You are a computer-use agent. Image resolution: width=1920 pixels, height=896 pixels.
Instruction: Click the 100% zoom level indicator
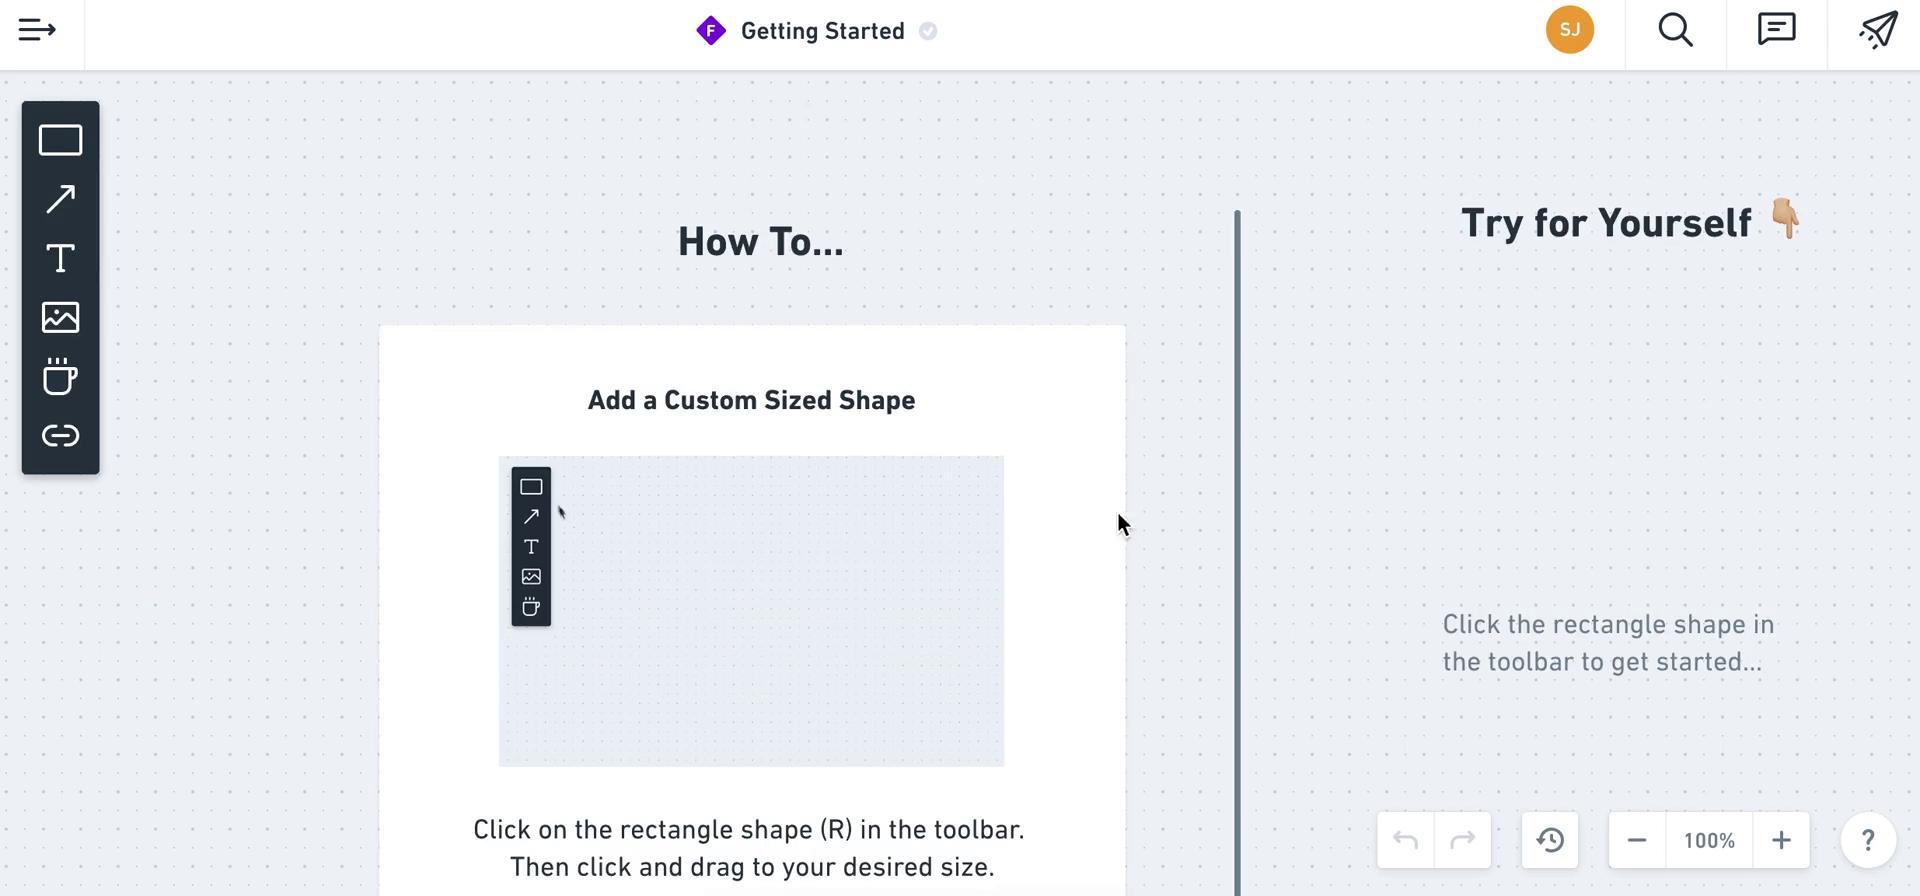coord(1708,840)
